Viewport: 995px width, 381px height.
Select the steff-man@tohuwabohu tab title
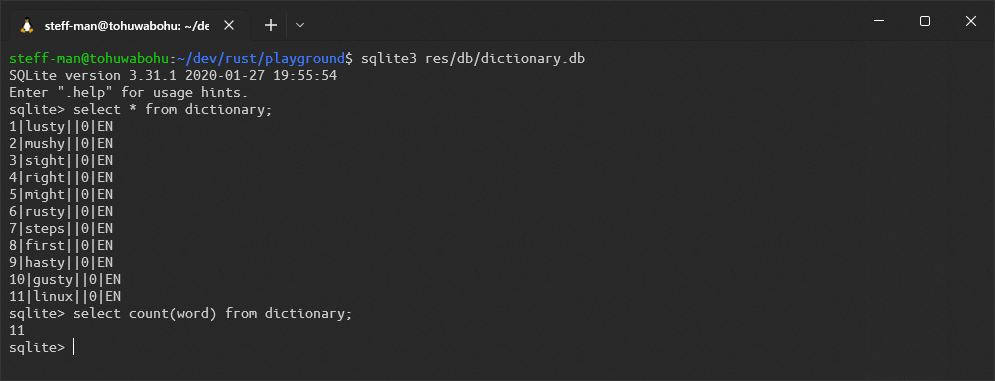click(127, 26)
